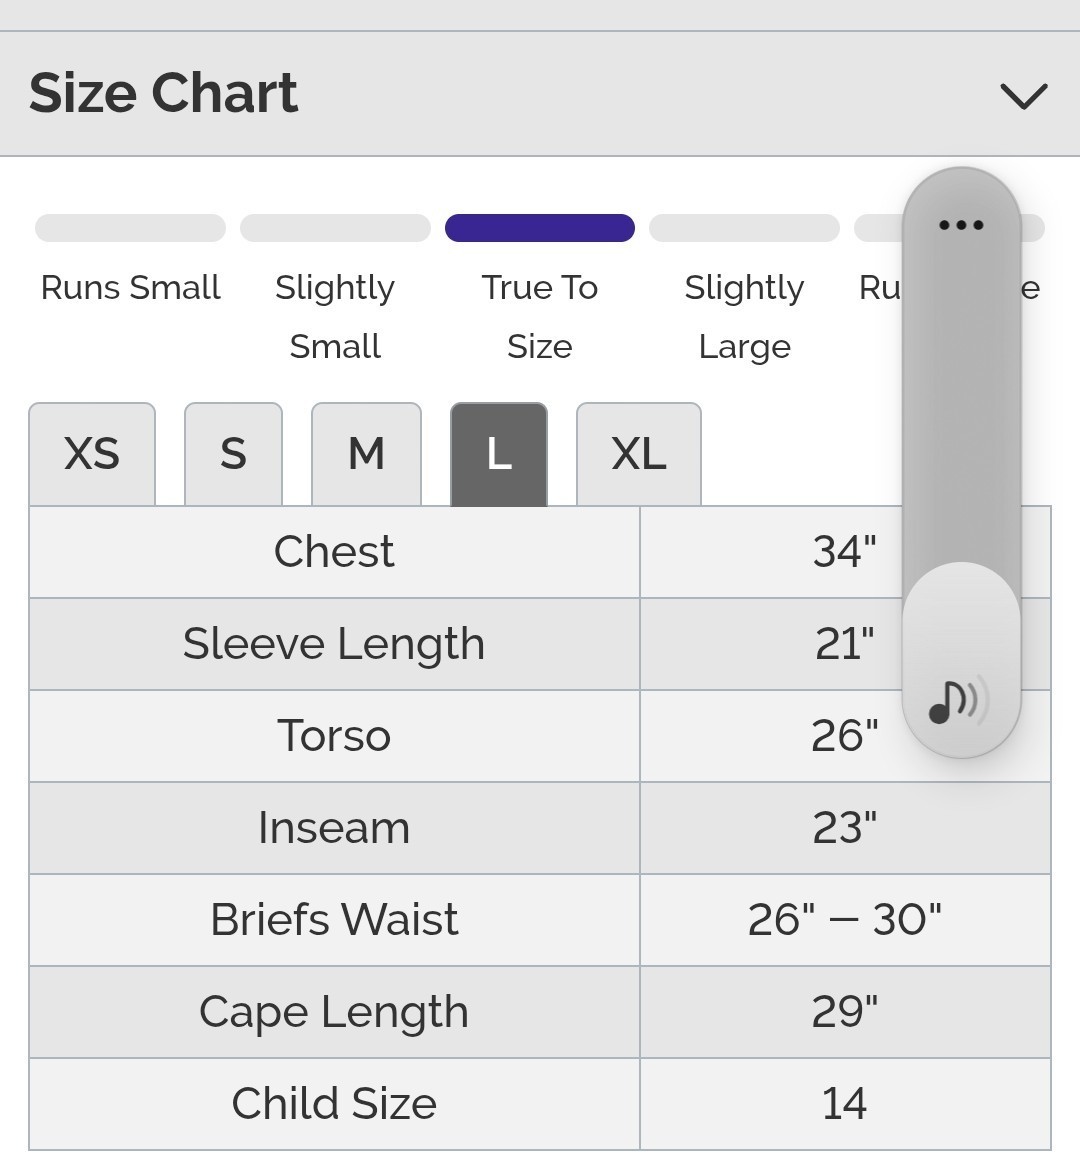Click the Size Chart header
Screen dimensions: 1080x1160
164,94
